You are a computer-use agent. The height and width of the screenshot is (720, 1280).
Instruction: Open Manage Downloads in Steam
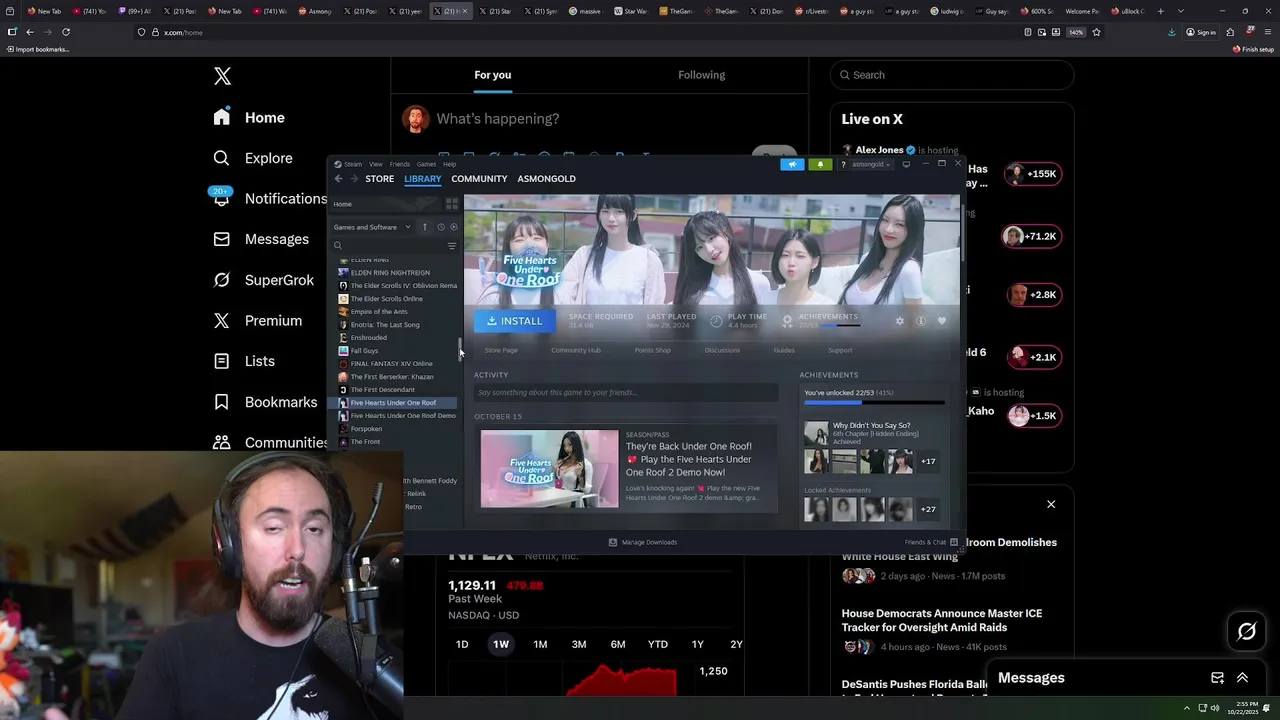[643, 542]
